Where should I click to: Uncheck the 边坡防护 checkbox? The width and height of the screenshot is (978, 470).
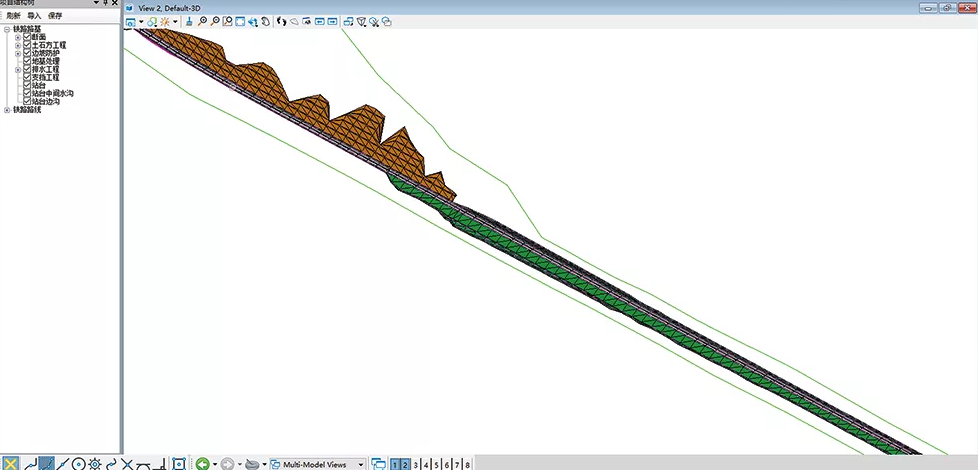click(x=27, y=54)
